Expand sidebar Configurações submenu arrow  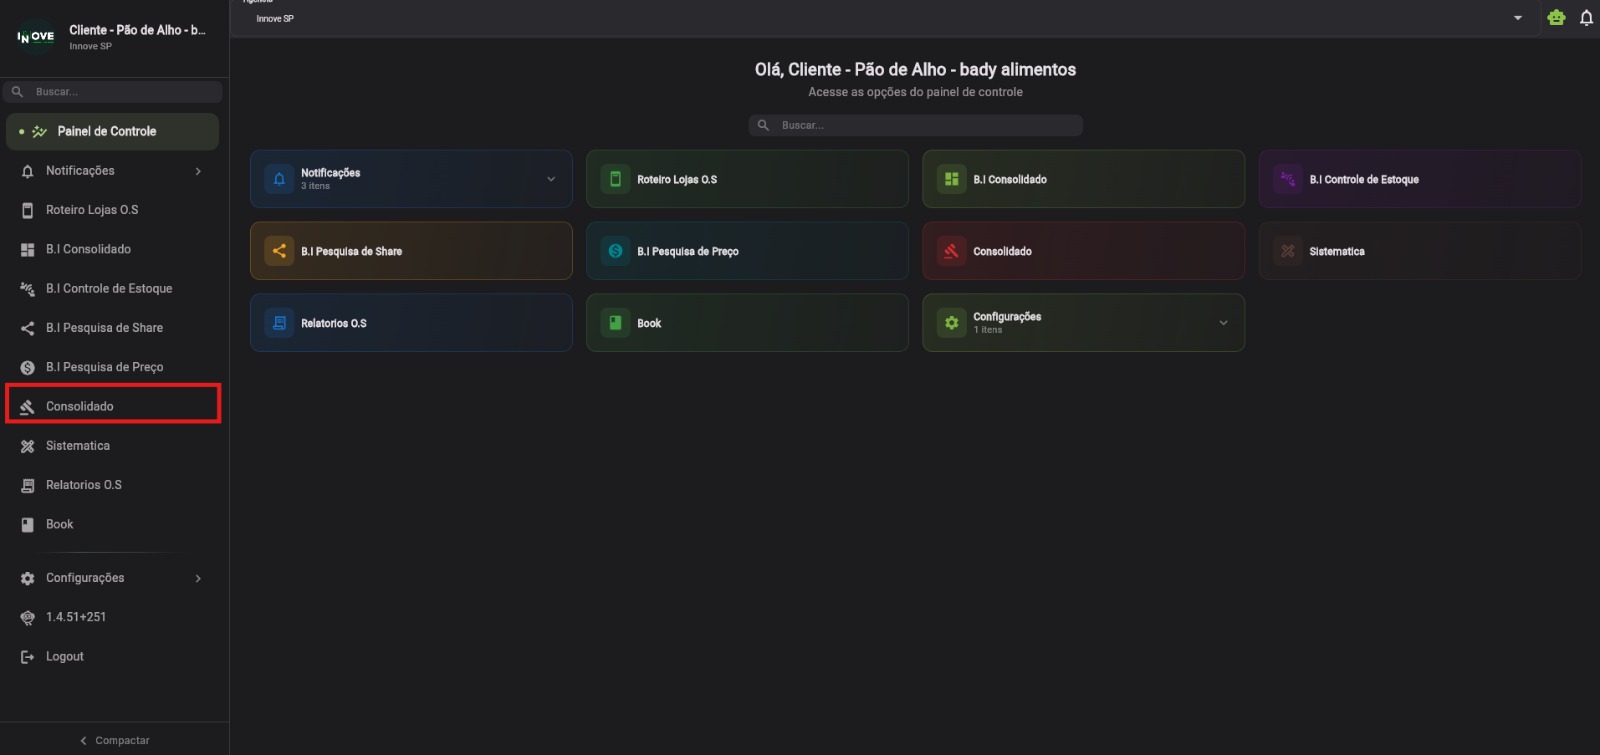coord(198,578)
